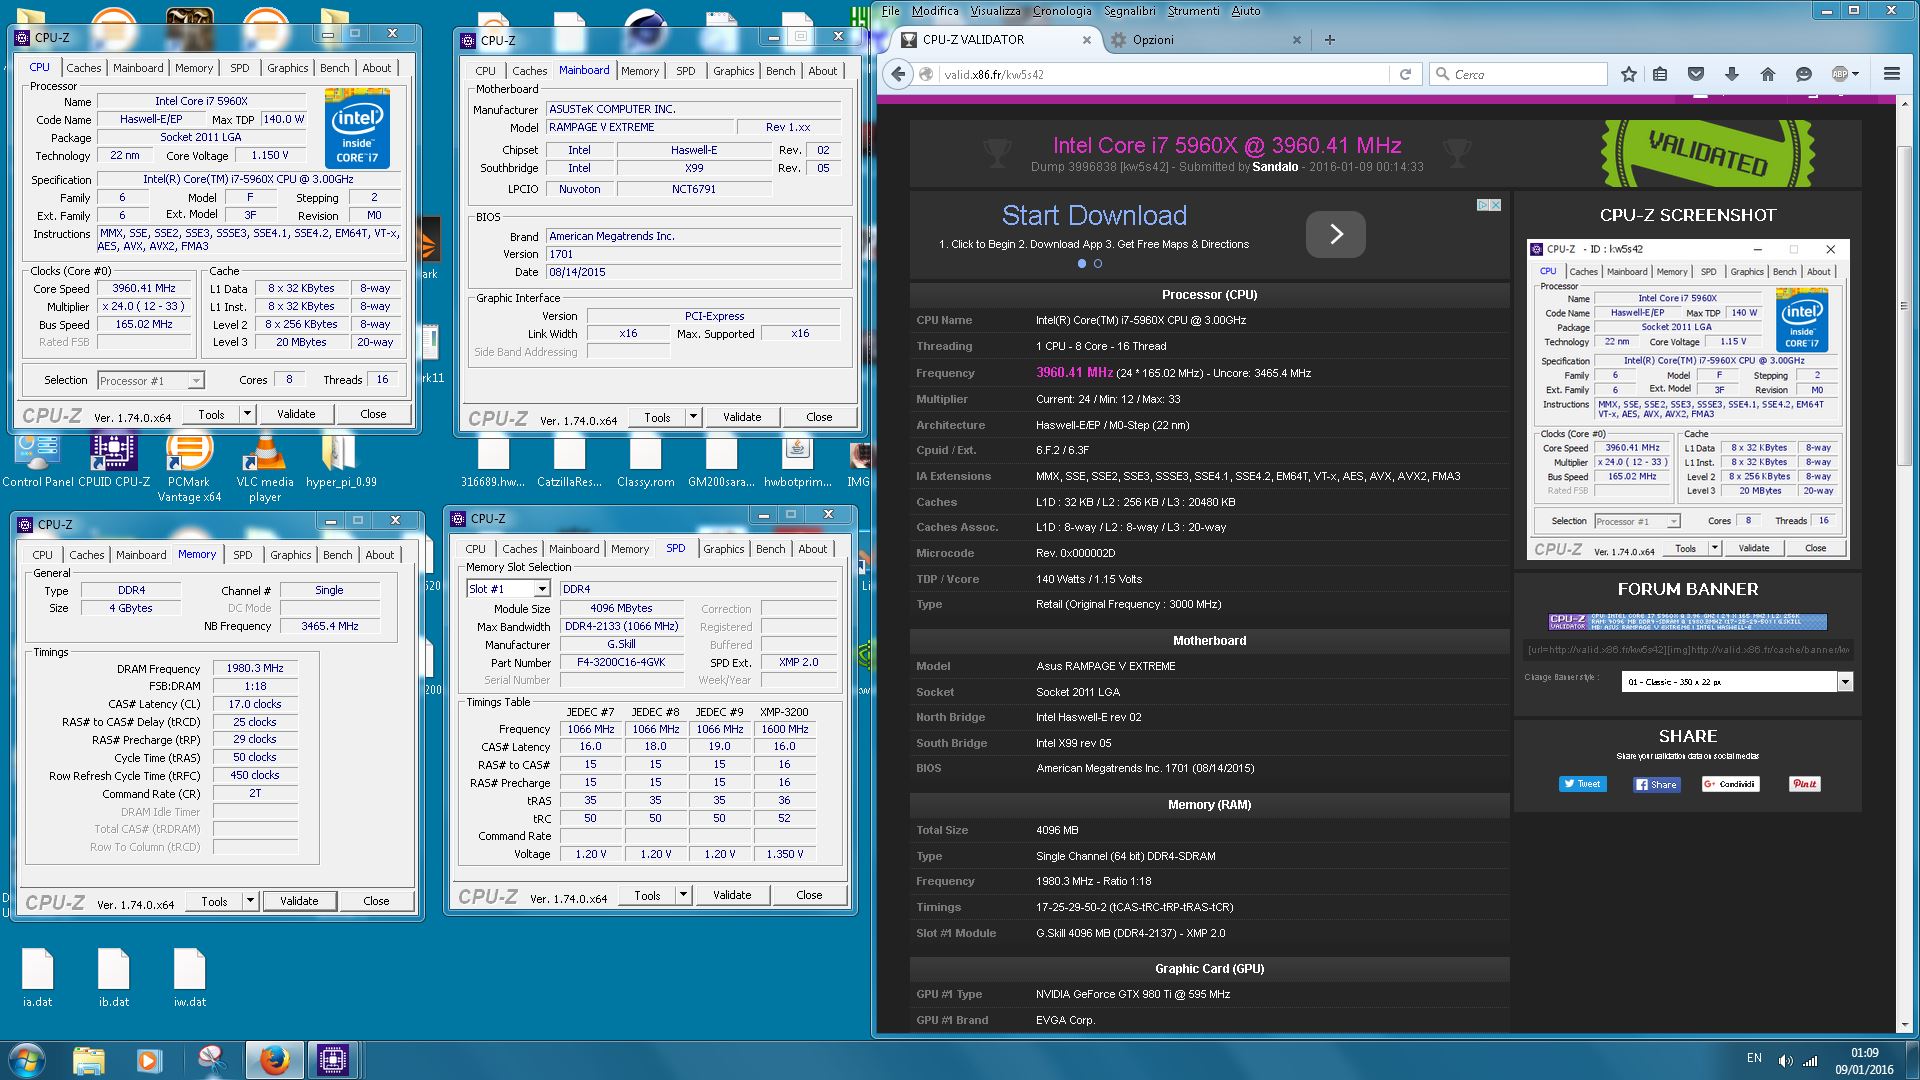Expand Tools dropdown arrow in CPU-Z CPU window
This screenshot has height=1080, width=1920.
tap(247, 414)
